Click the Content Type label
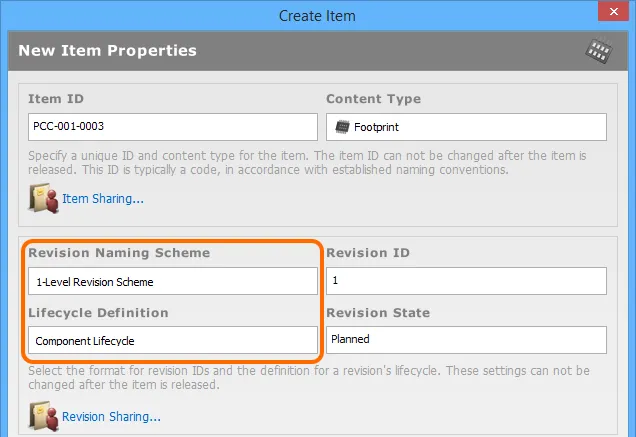This screenshot has width=636, height=437. coord(374,99)
